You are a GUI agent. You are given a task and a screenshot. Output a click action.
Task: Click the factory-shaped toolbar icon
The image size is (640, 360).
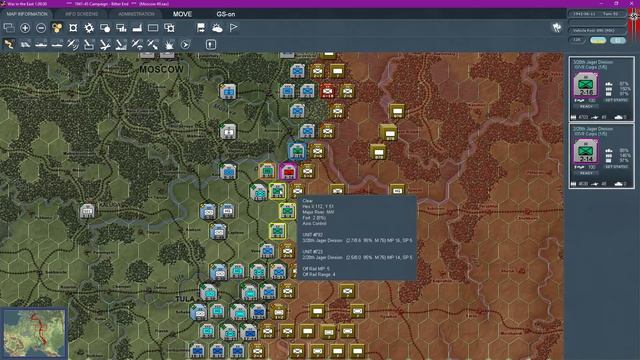pos(137,28)
